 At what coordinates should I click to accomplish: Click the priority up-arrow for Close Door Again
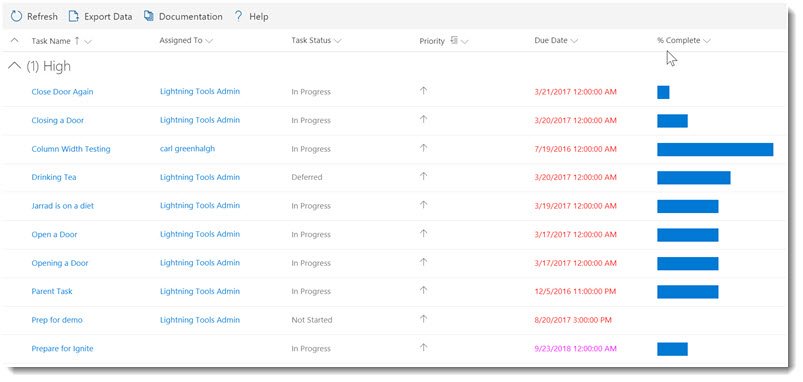click(x=423, y=91)
